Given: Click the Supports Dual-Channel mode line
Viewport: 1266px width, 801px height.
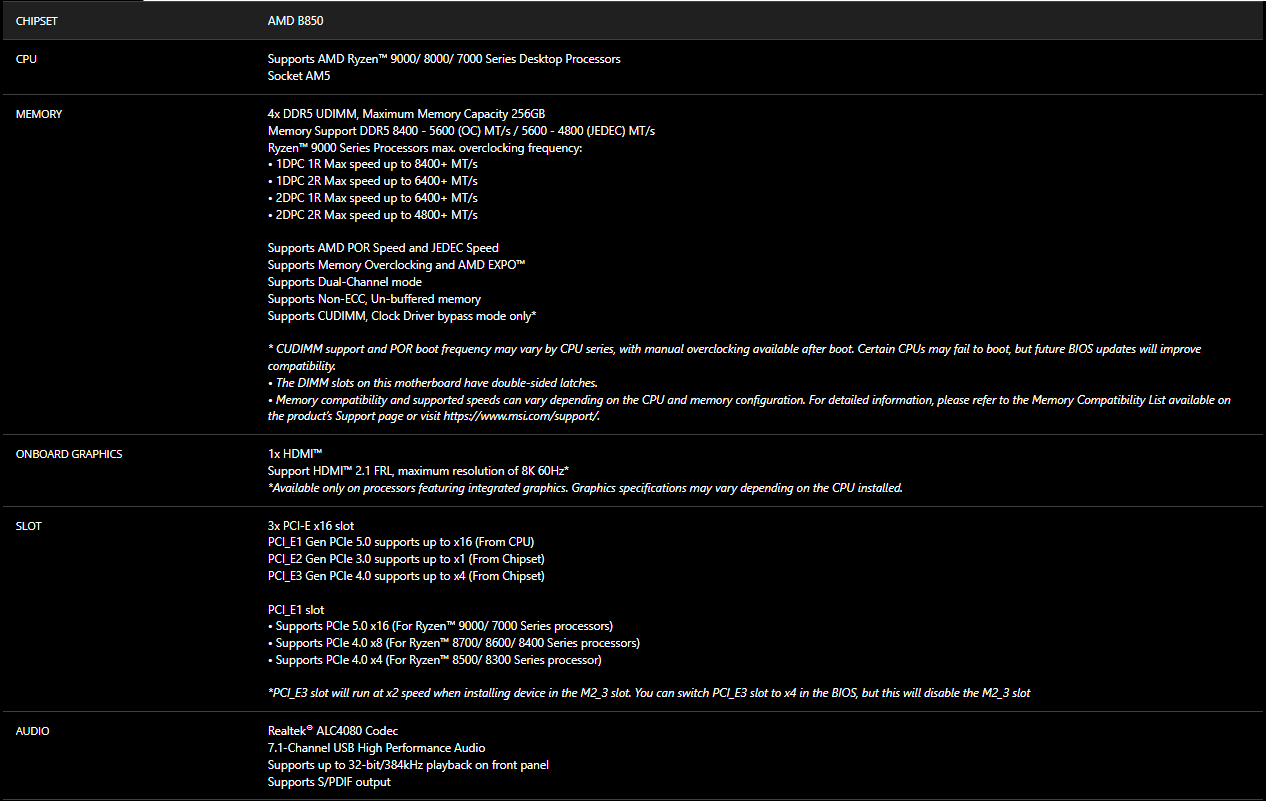Looking at the screenshot, I should click(345, 282).
